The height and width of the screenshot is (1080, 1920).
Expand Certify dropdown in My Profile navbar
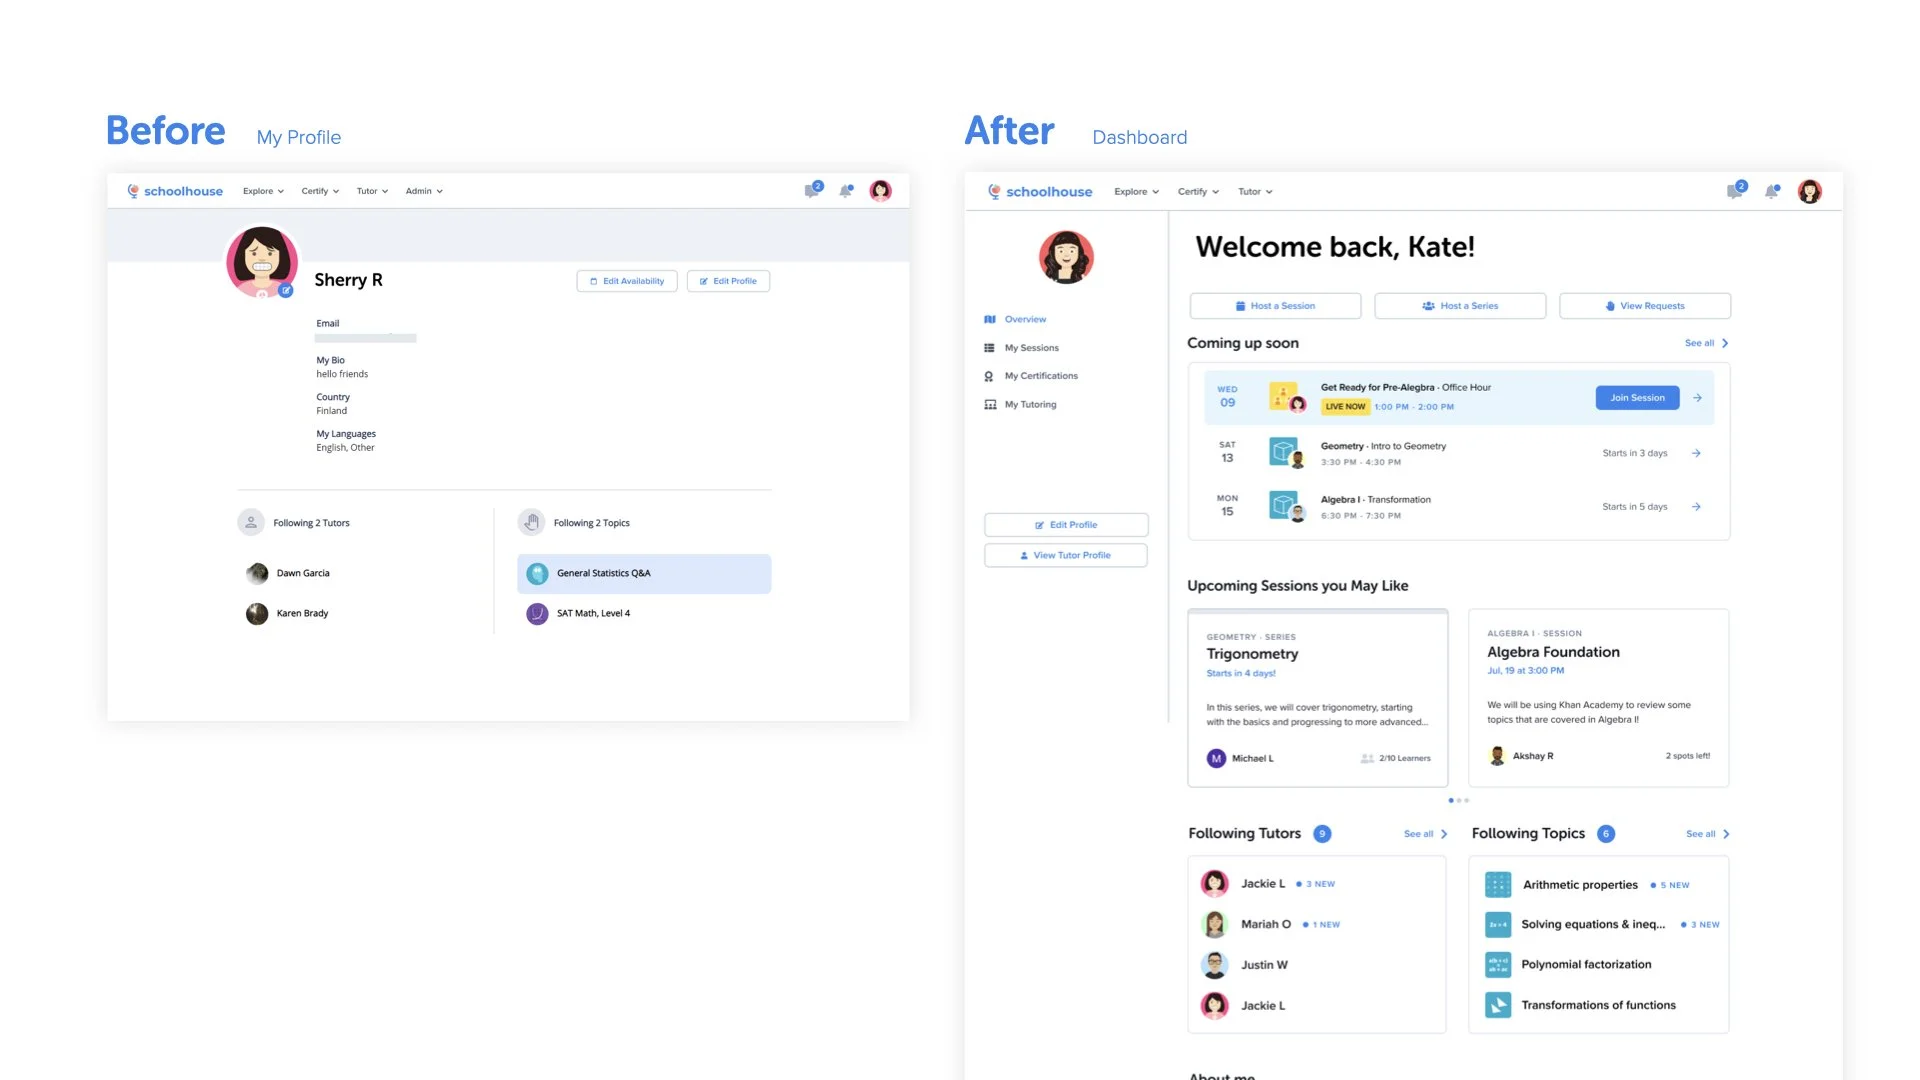point(320,191)
